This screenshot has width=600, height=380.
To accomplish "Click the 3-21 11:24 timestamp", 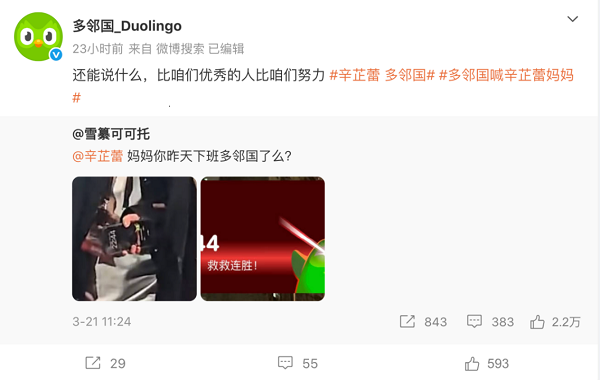I will coord(102,321).
